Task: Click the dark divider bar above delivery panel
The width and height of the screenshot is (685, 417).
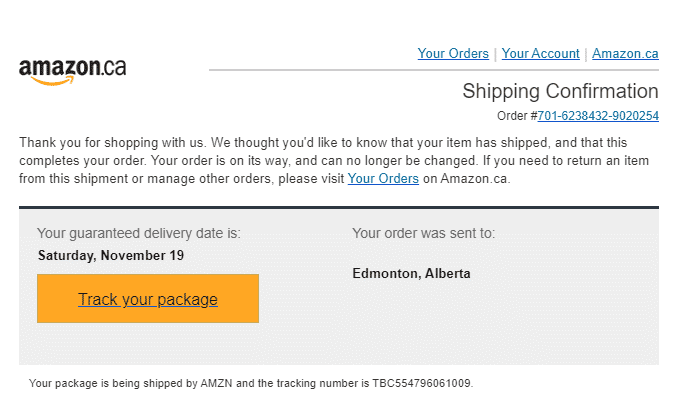Action: point(339,207)
